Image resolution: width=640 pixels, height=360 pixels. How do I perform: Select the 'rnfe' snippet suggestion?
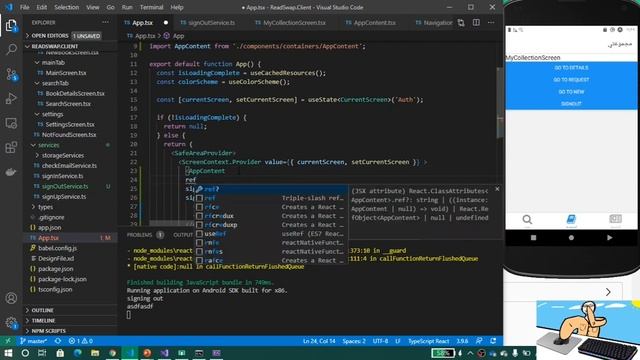click(271, 243)
